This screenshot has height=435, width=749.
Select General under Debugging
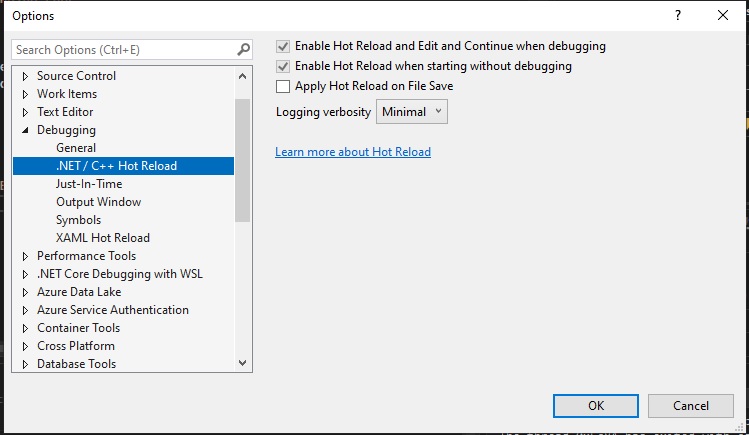click(76, 148)
